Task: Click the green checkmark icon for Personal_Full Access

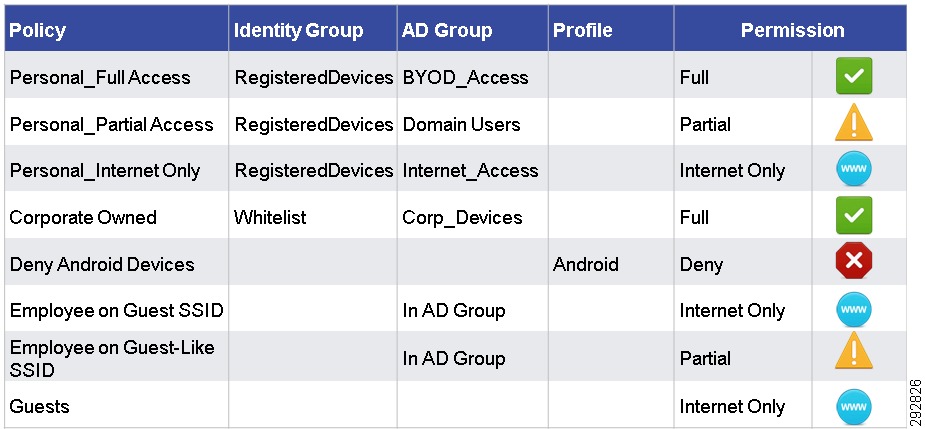Action: (x=854, y=76)
